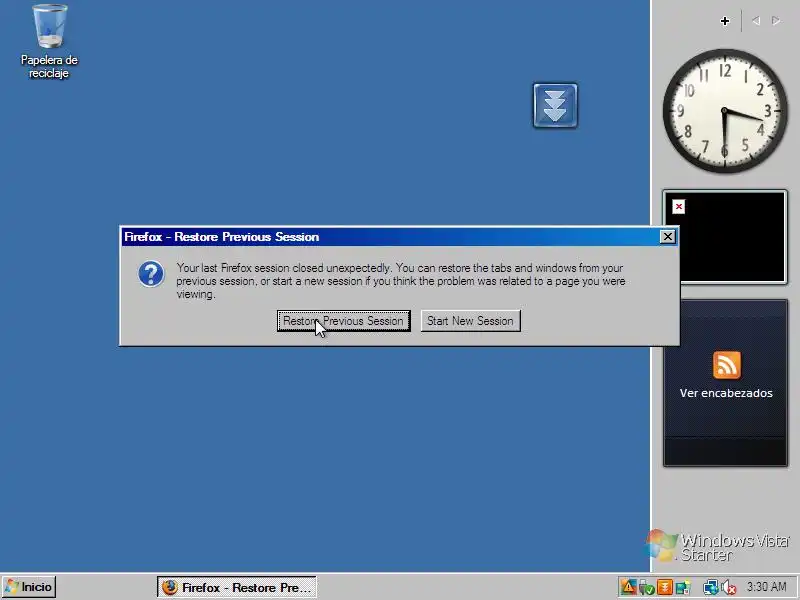Click the blue double-arrow download widget on the desktop
Viewport: 800px width, 600px height.
(x=555, y=106)
